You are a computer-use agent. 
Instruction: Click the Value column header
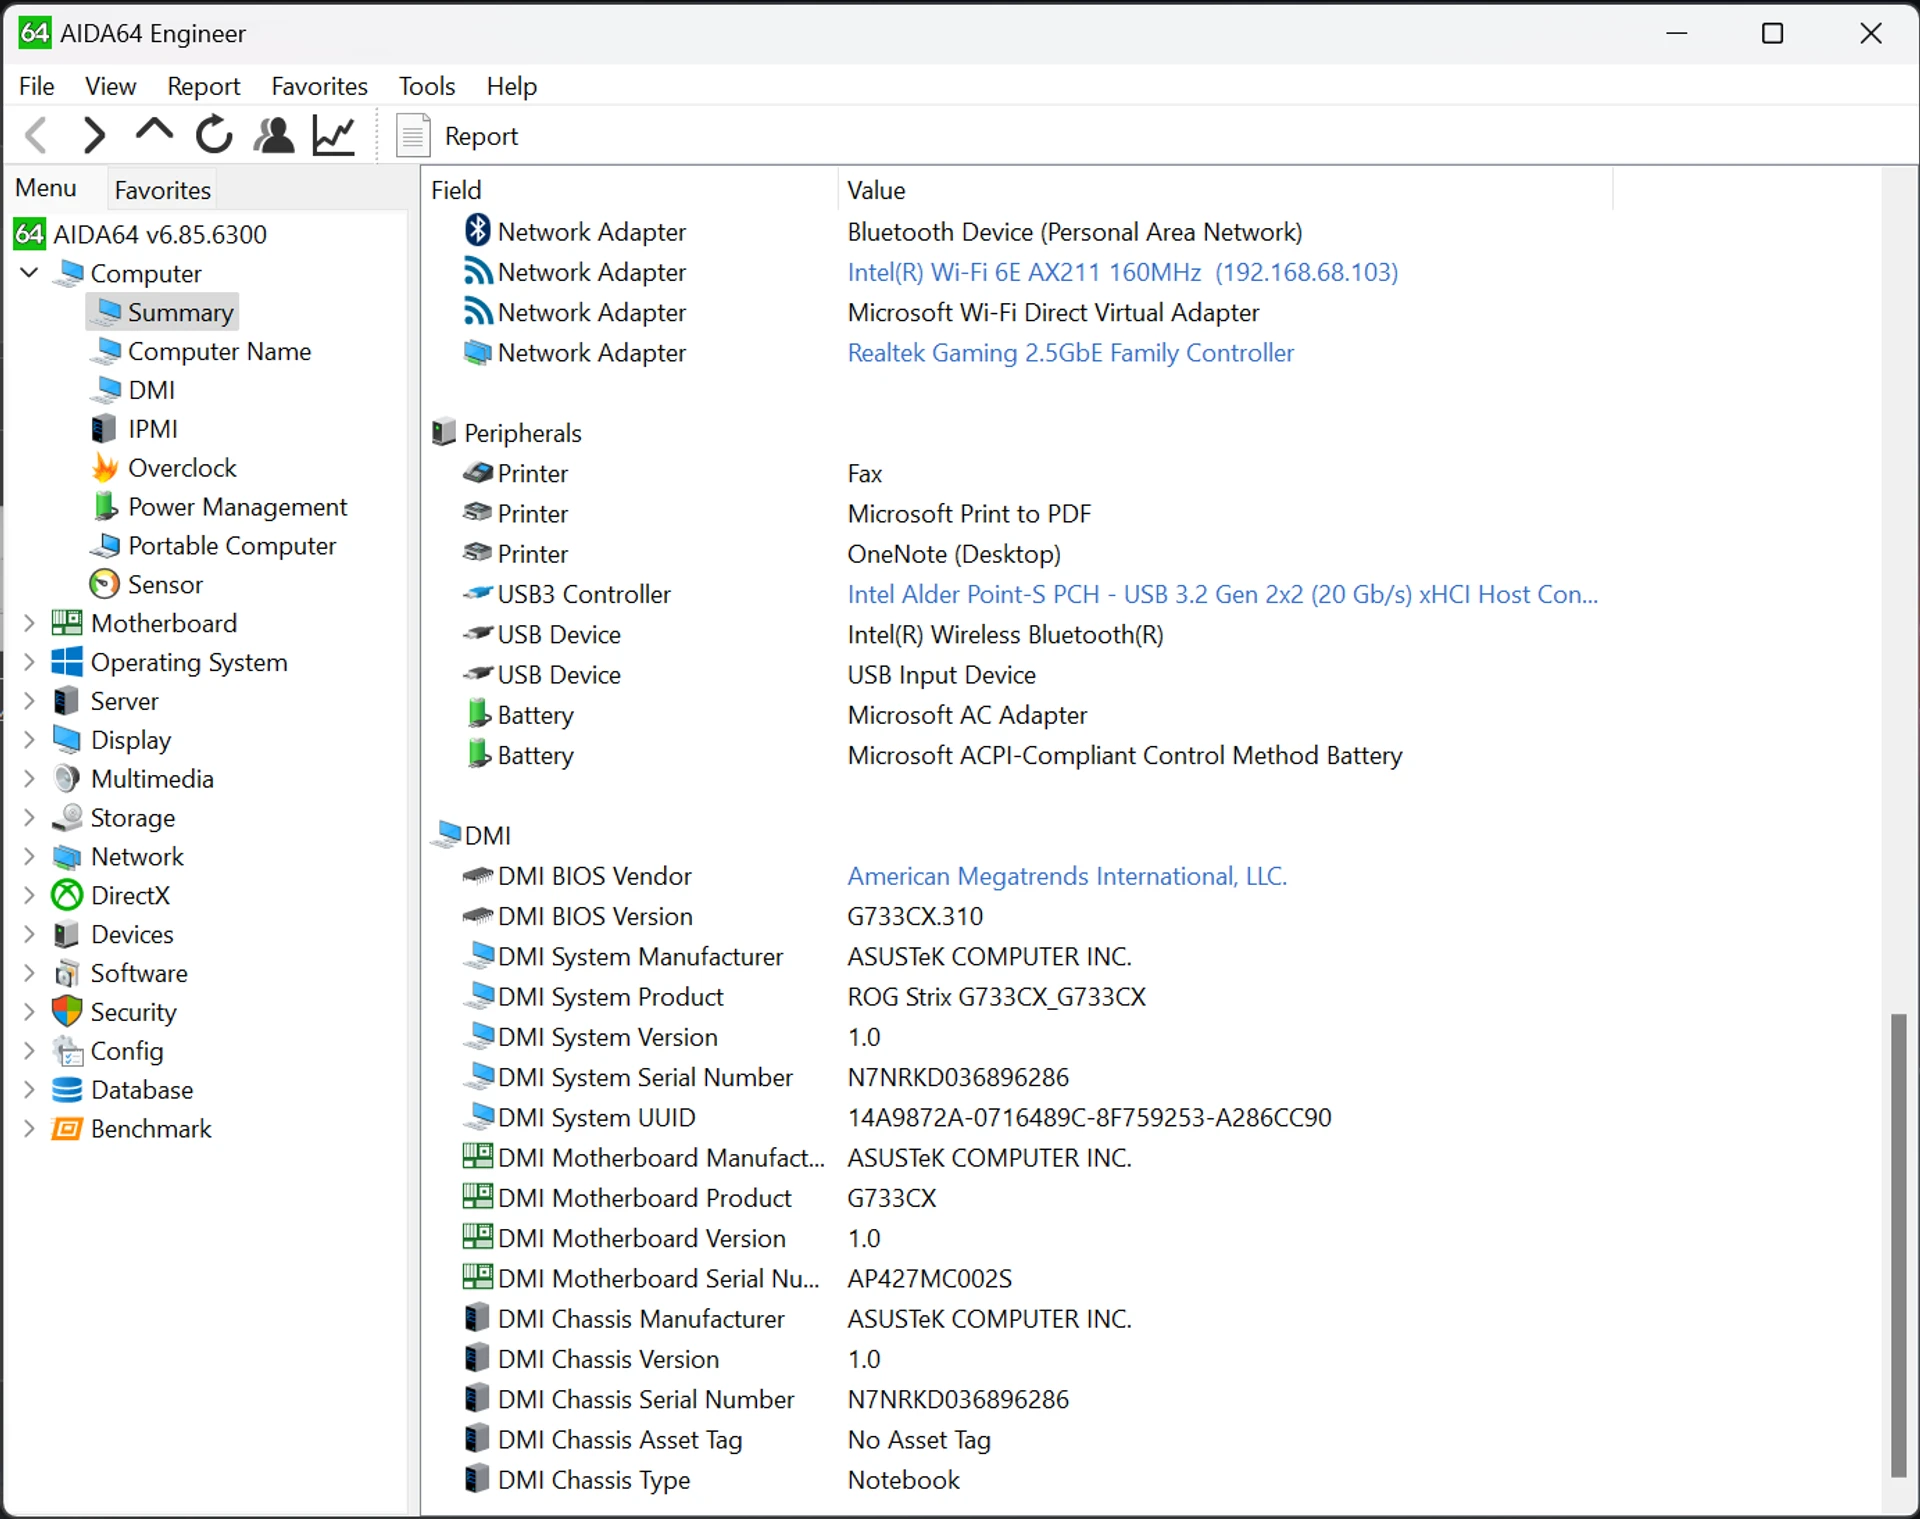[x=1226, y=190]
